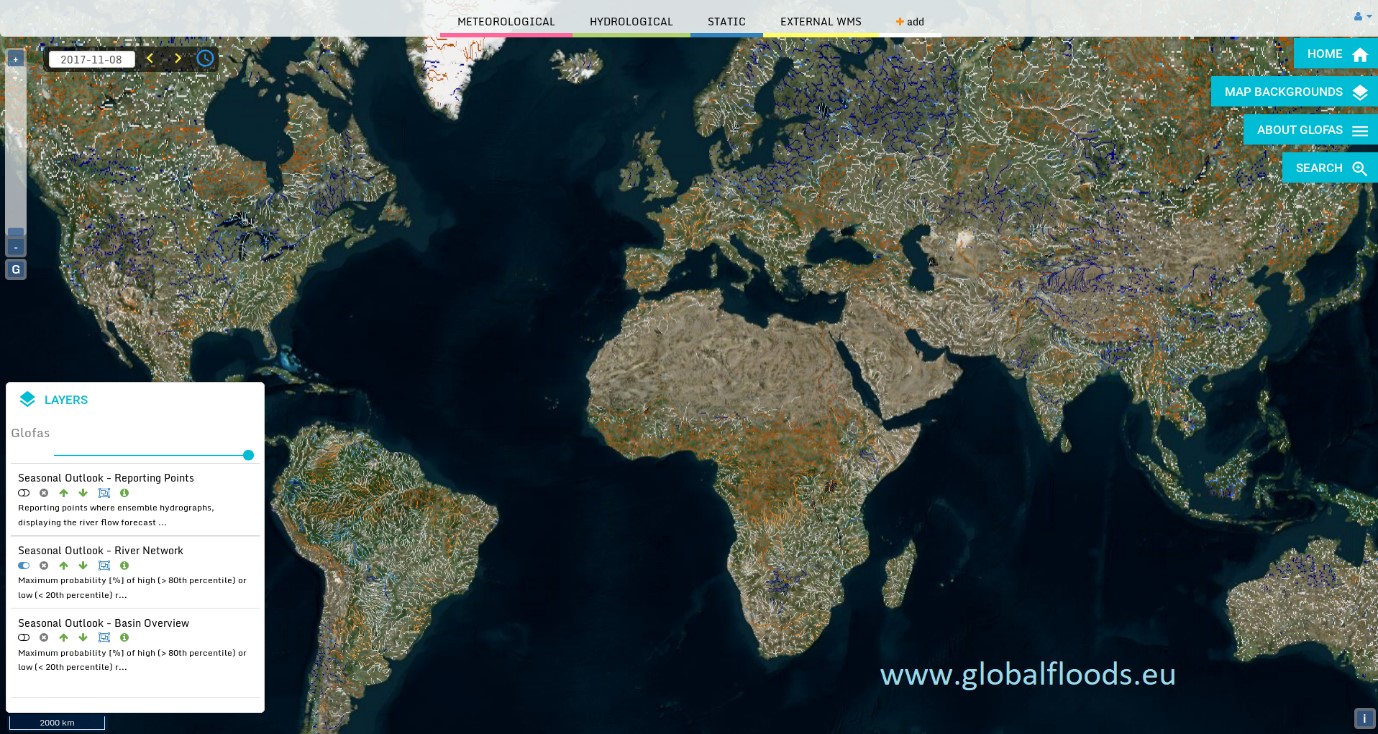Click the clock icon beside the date
The image size is (1378, 734).
(x=205, y=58)
